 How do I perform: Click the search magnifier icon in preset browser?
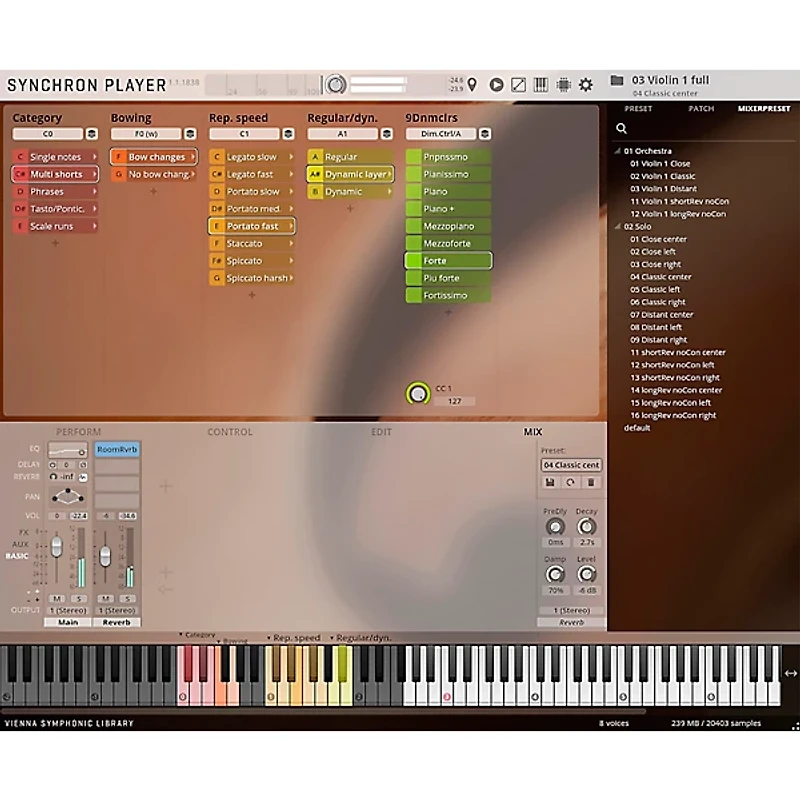pos(621,129)
